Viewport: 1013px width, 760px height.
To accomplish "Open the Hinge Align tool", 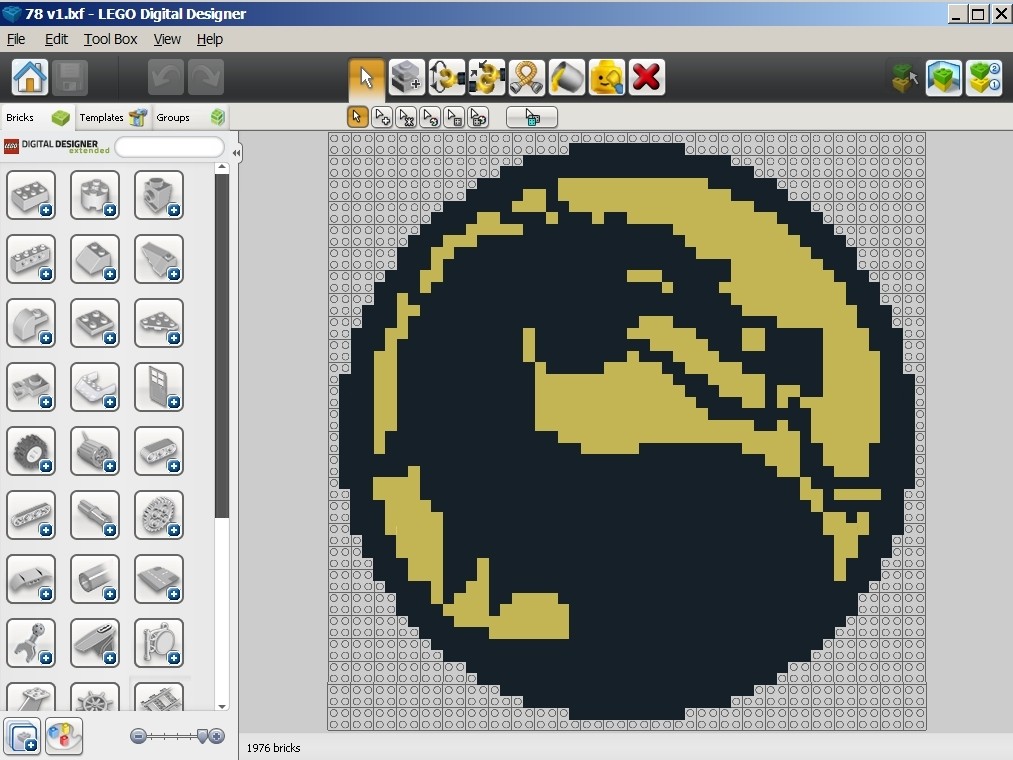I will pyautogui.click(x=486, y=78).
